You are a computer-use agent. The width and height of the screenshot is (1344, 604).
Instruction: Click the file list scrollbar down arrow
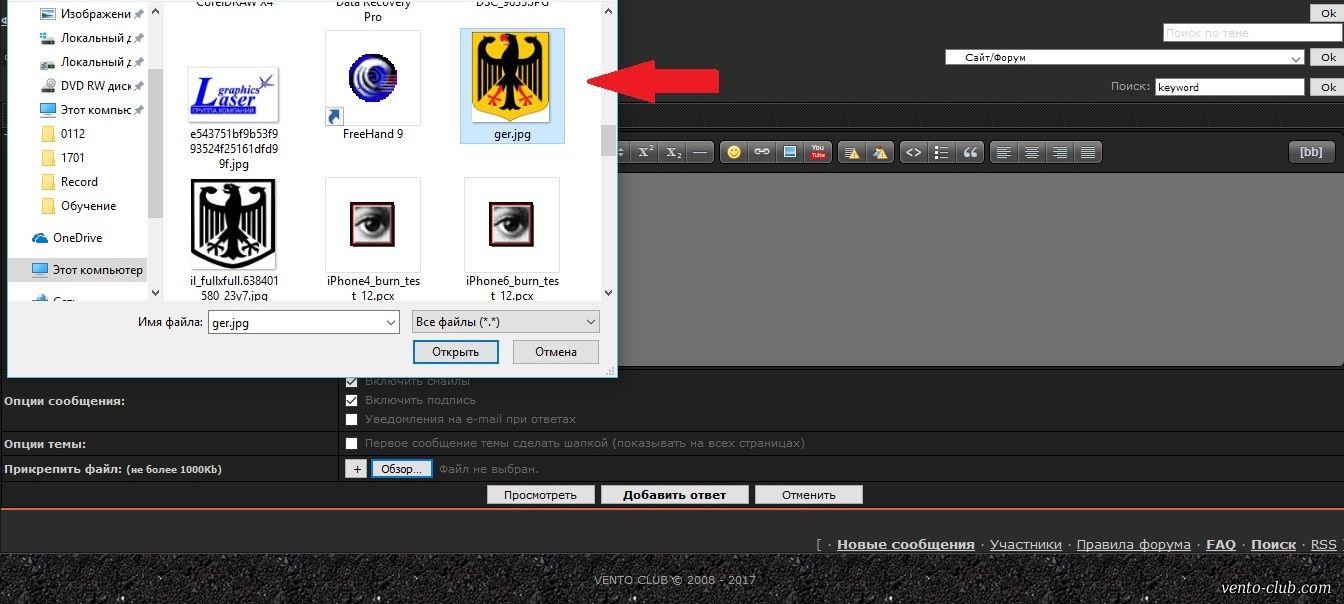pyautogui.click(x=608, y=292)
